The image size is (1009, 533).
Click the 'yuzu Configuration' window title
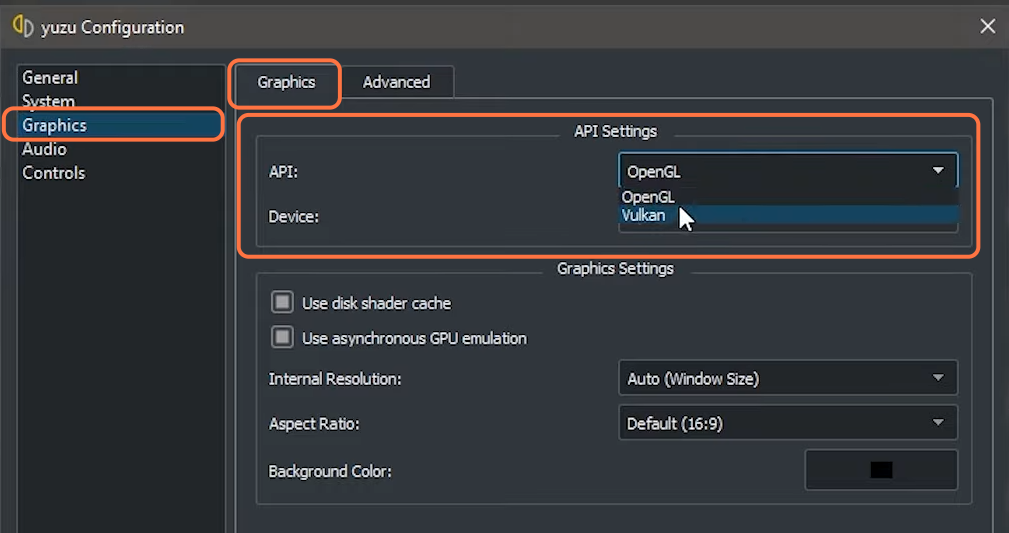113,28
